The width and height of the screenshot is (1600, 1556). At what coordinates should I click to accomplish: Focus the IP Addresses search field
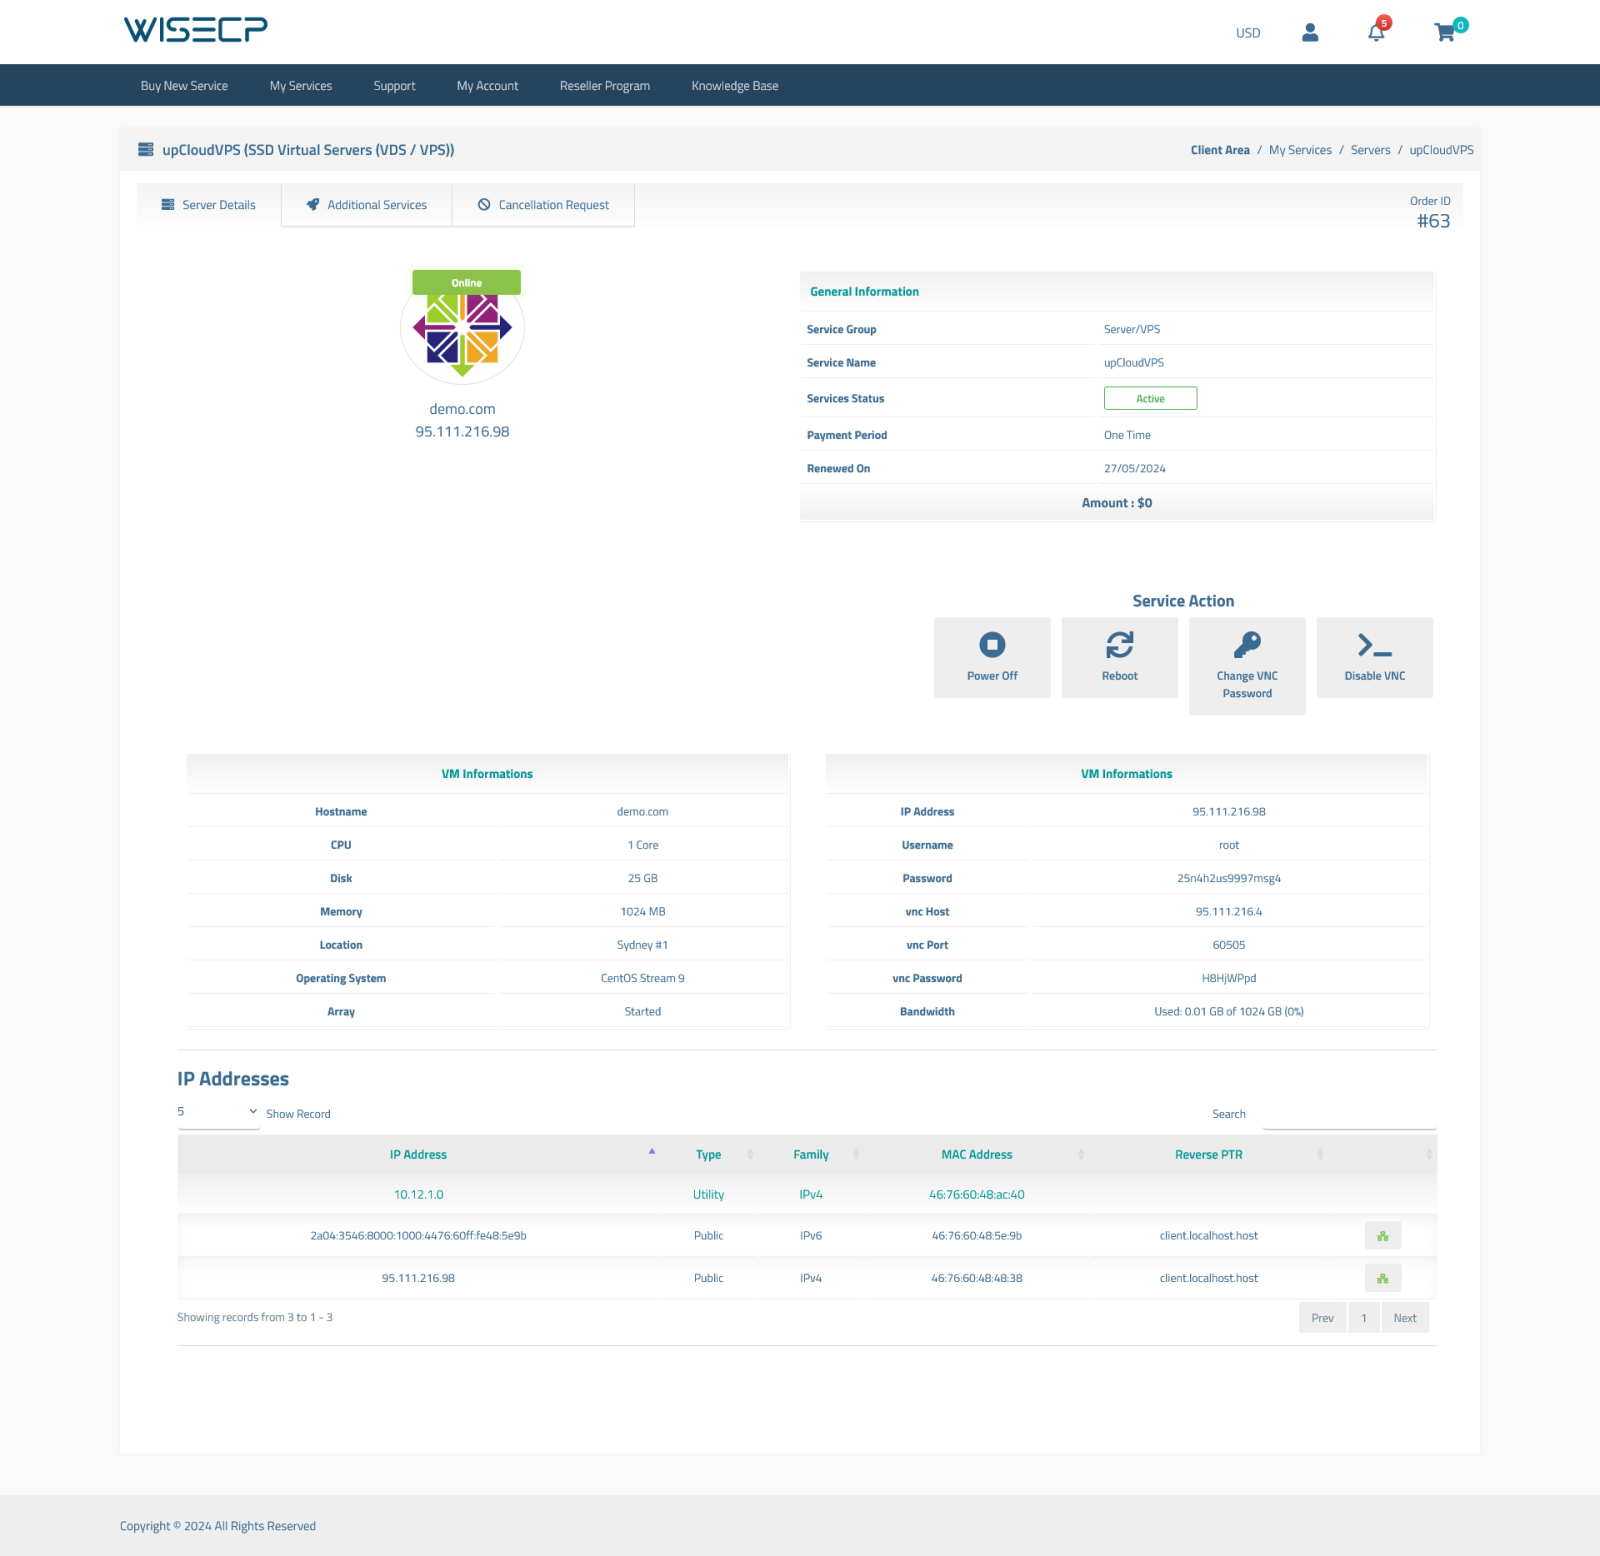click(1349, 1114)
